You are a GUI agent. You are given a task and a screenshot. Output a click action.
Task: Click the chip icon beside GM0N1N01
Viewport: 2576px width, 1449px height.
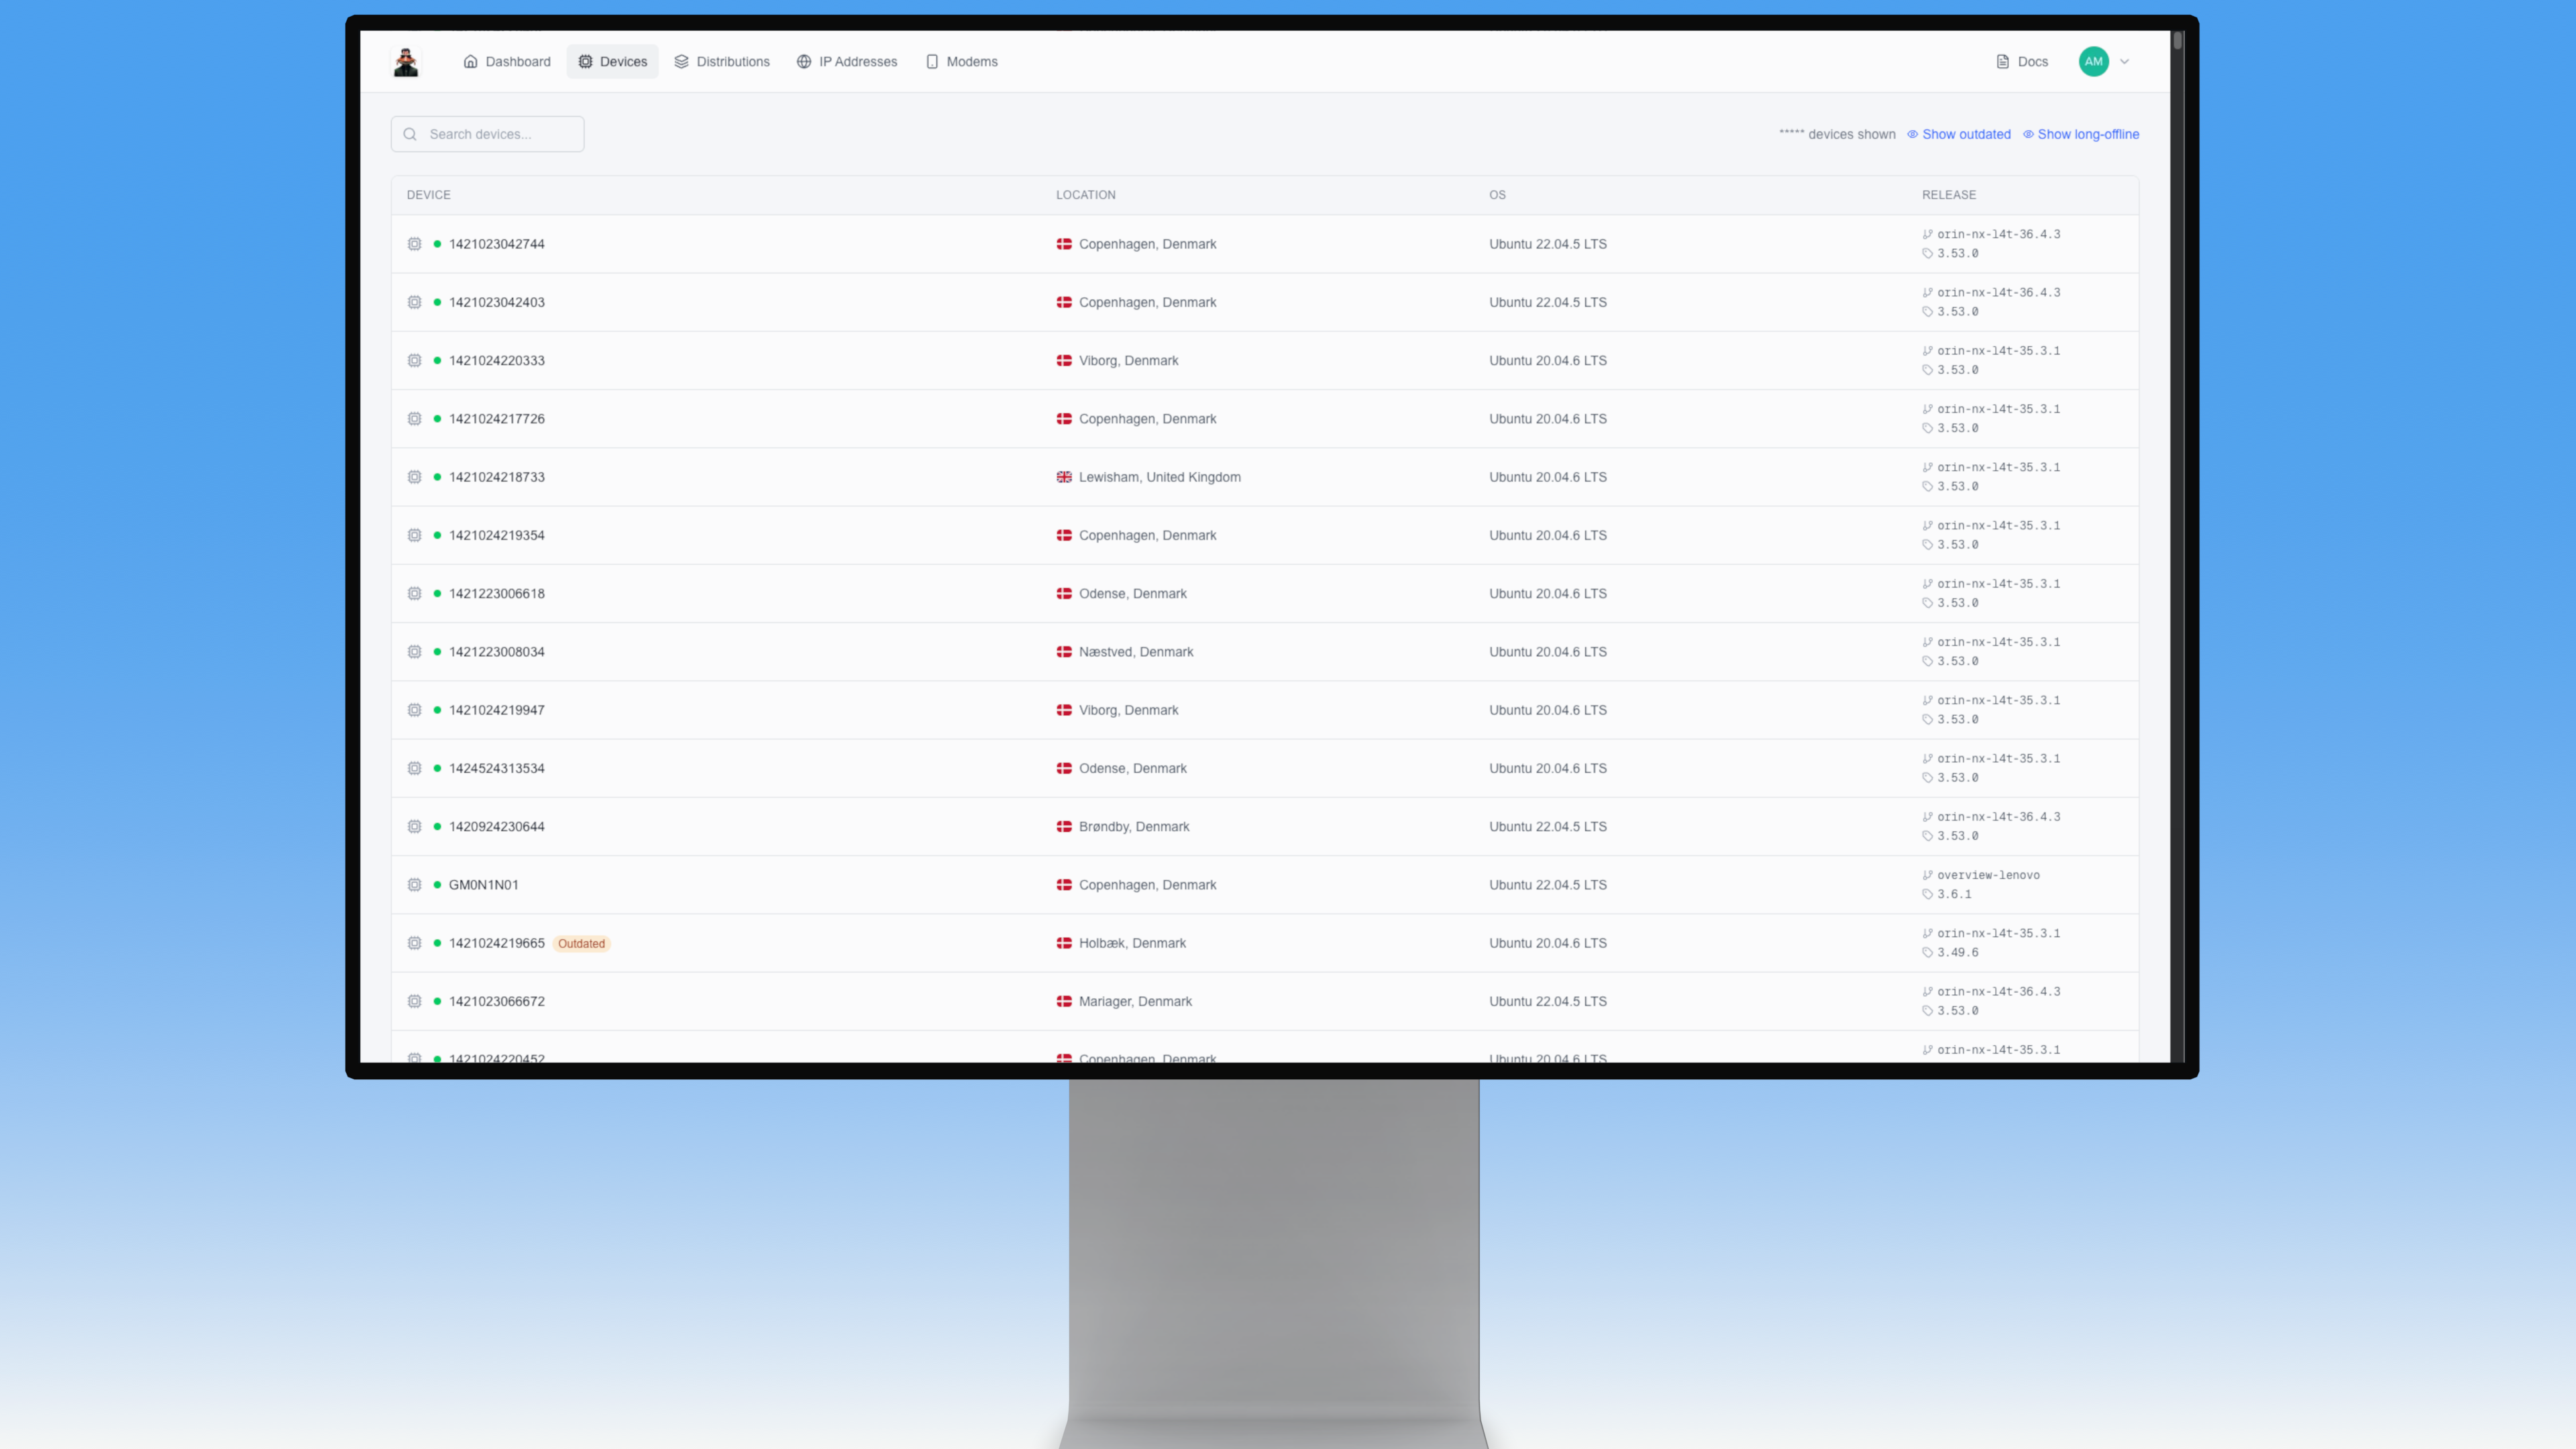click(414, 885)
